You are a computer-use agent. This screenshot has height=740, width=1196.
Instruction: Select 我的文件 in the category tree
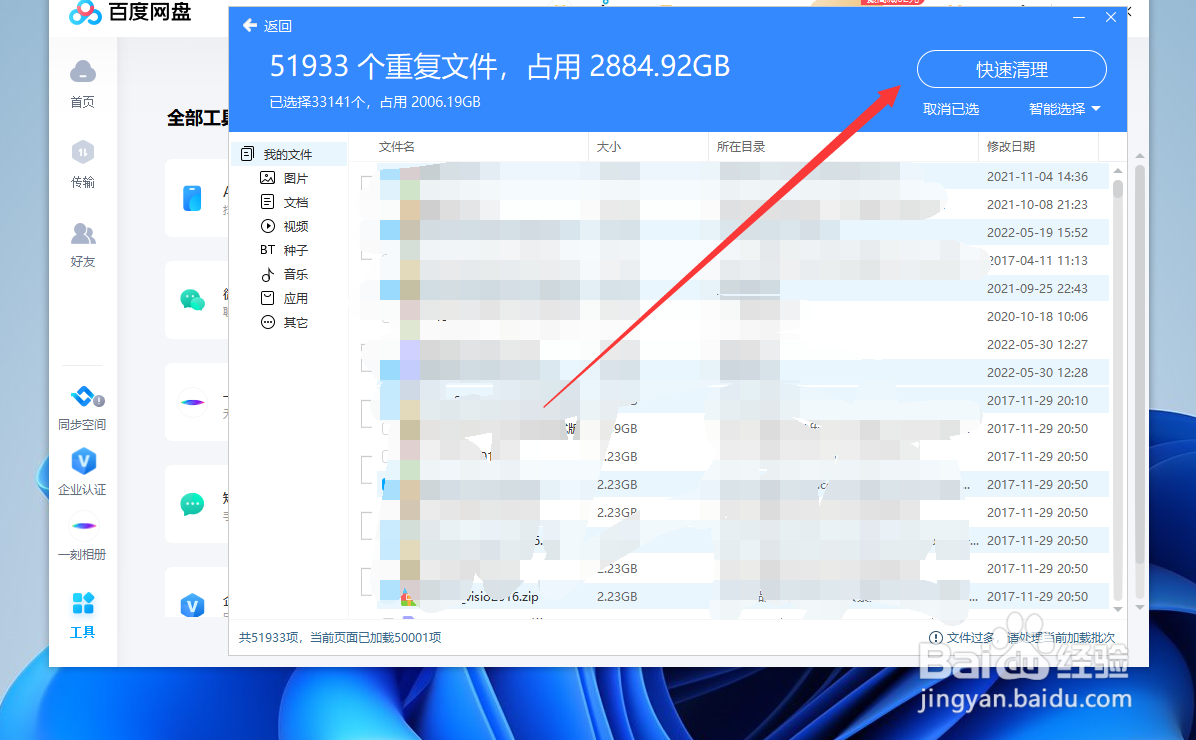coord(289,154)
